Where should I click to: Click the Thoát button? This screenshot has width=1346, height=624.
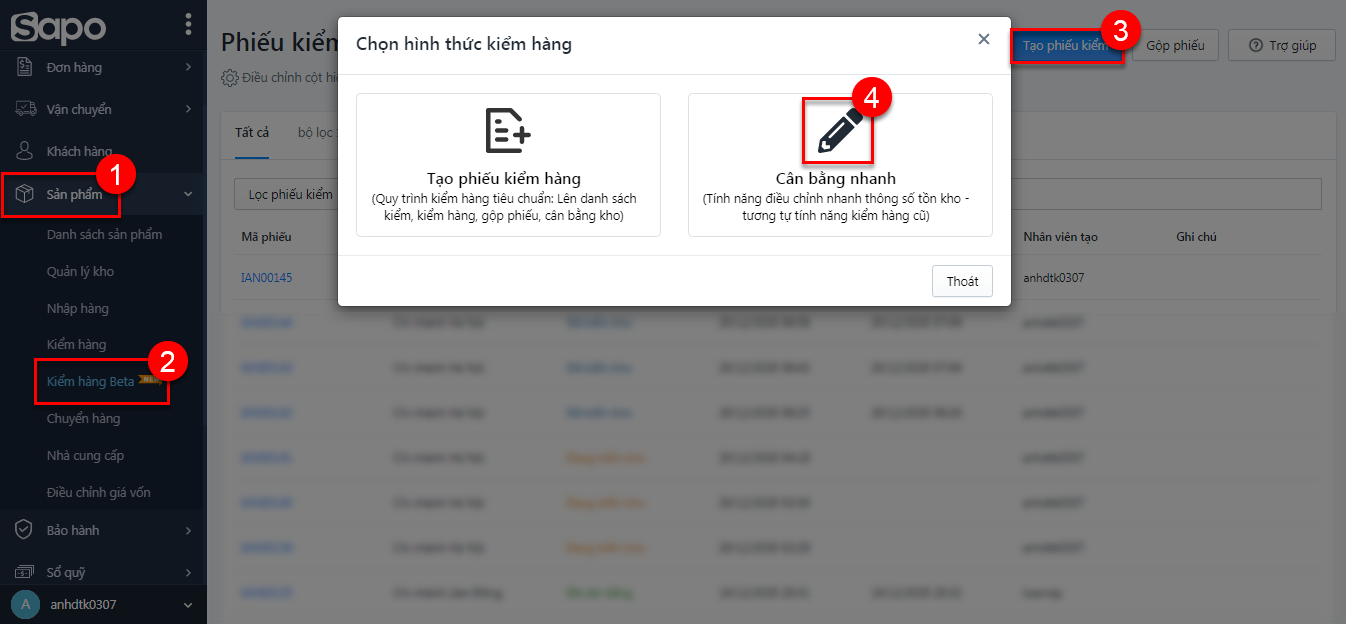(962, 281)
